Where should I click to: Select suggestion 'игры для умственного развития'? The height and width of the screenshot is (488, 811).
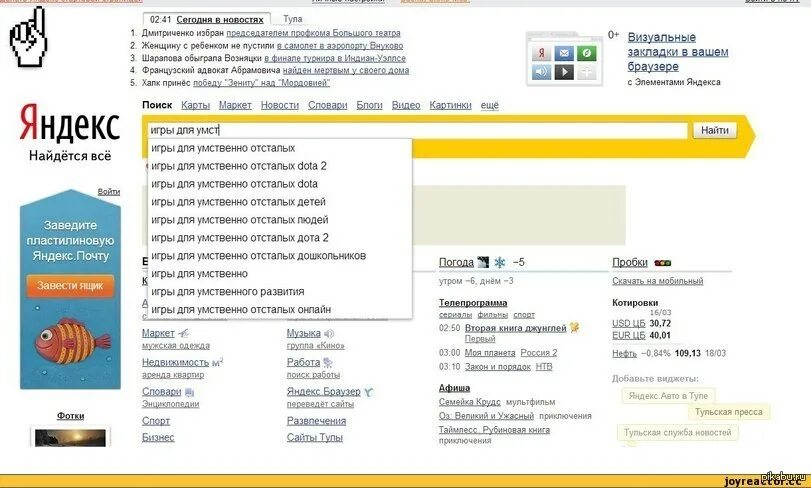tap(280, 292)
